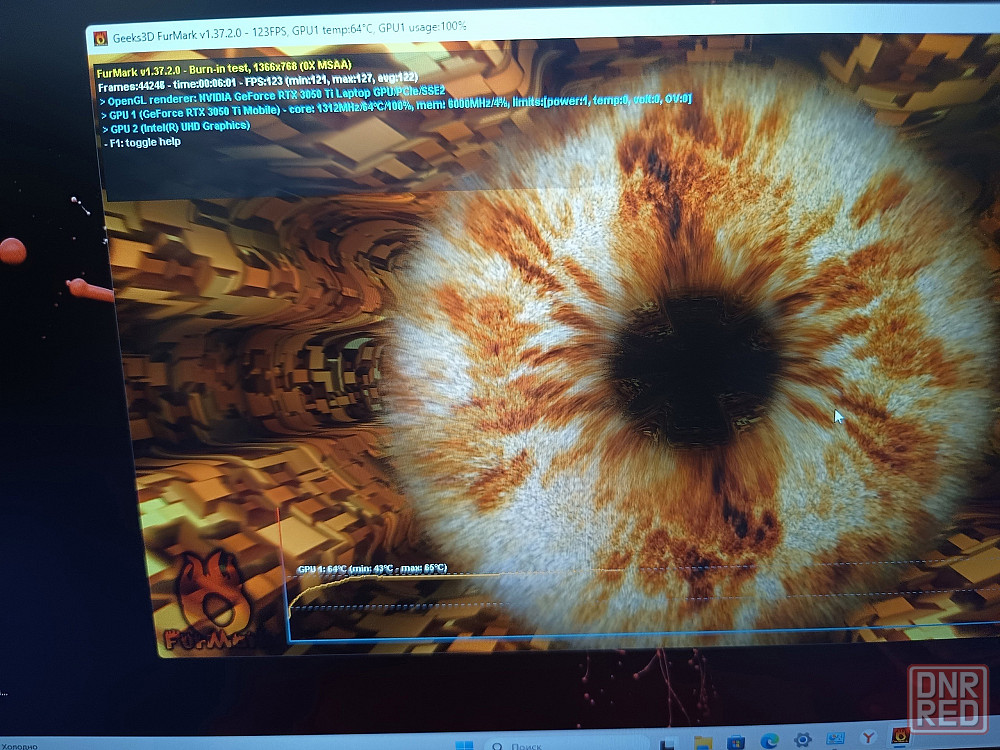Viewport: 1000px width, 750px height.
Task: Launch File Explorer from the taskbar
Action: [x=703, y=742]
